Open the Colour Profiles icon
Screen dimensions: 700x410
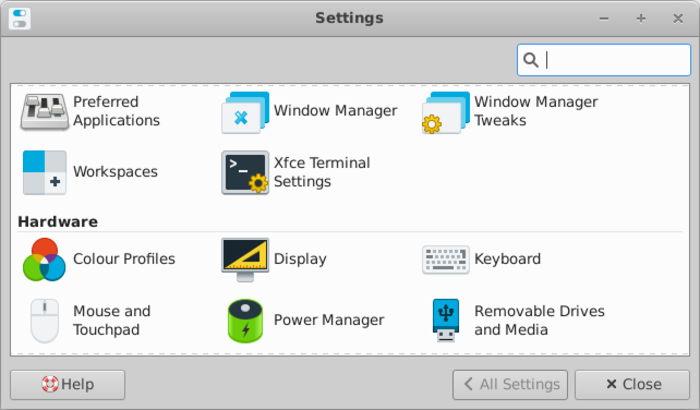(44, 259)
